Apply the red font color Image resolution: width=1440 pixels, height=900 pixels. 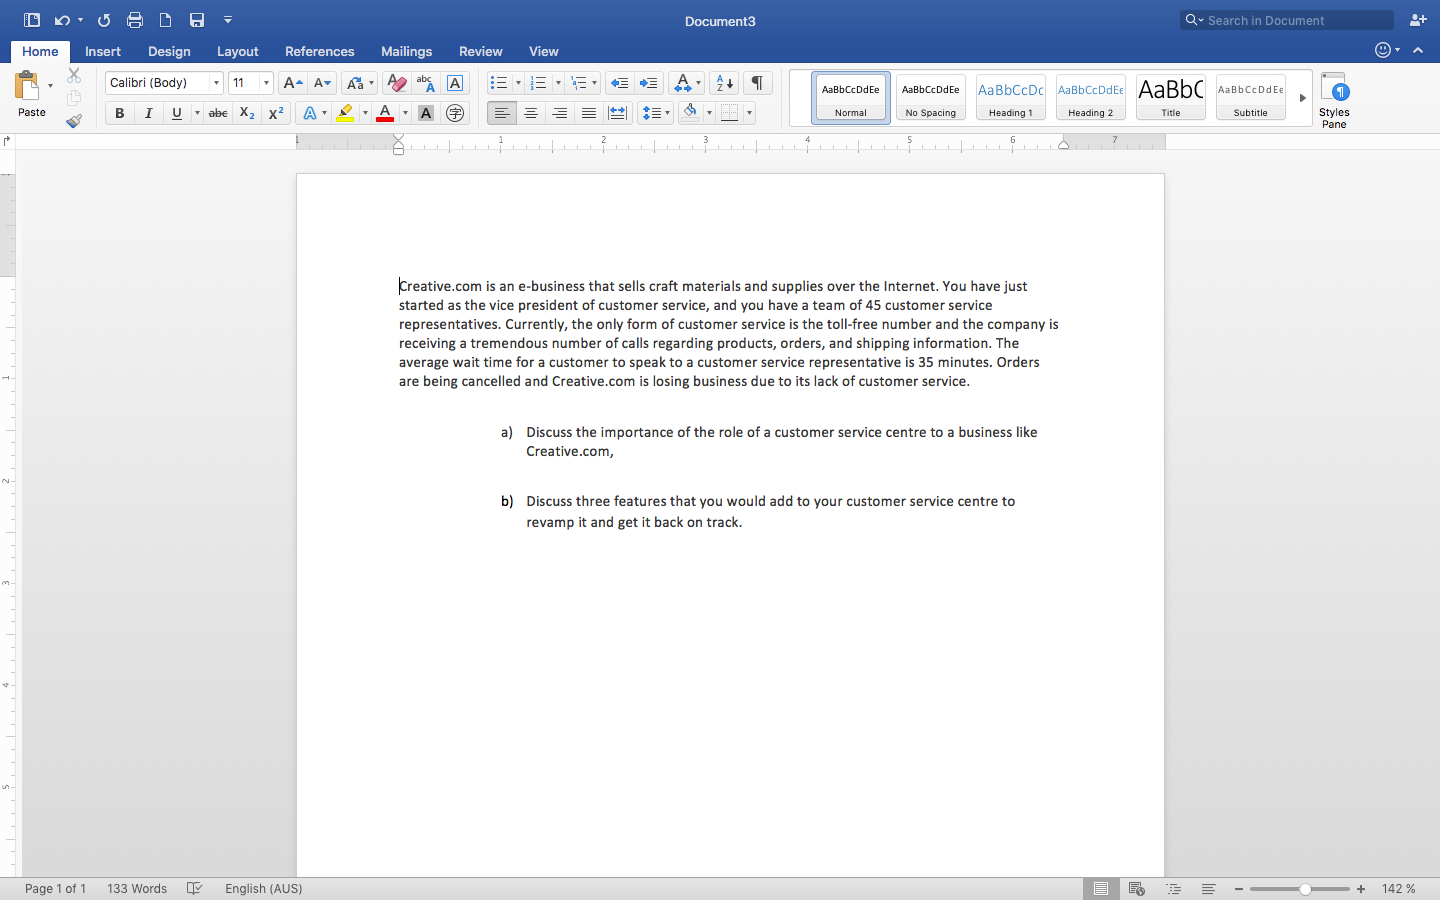[385, 113]
